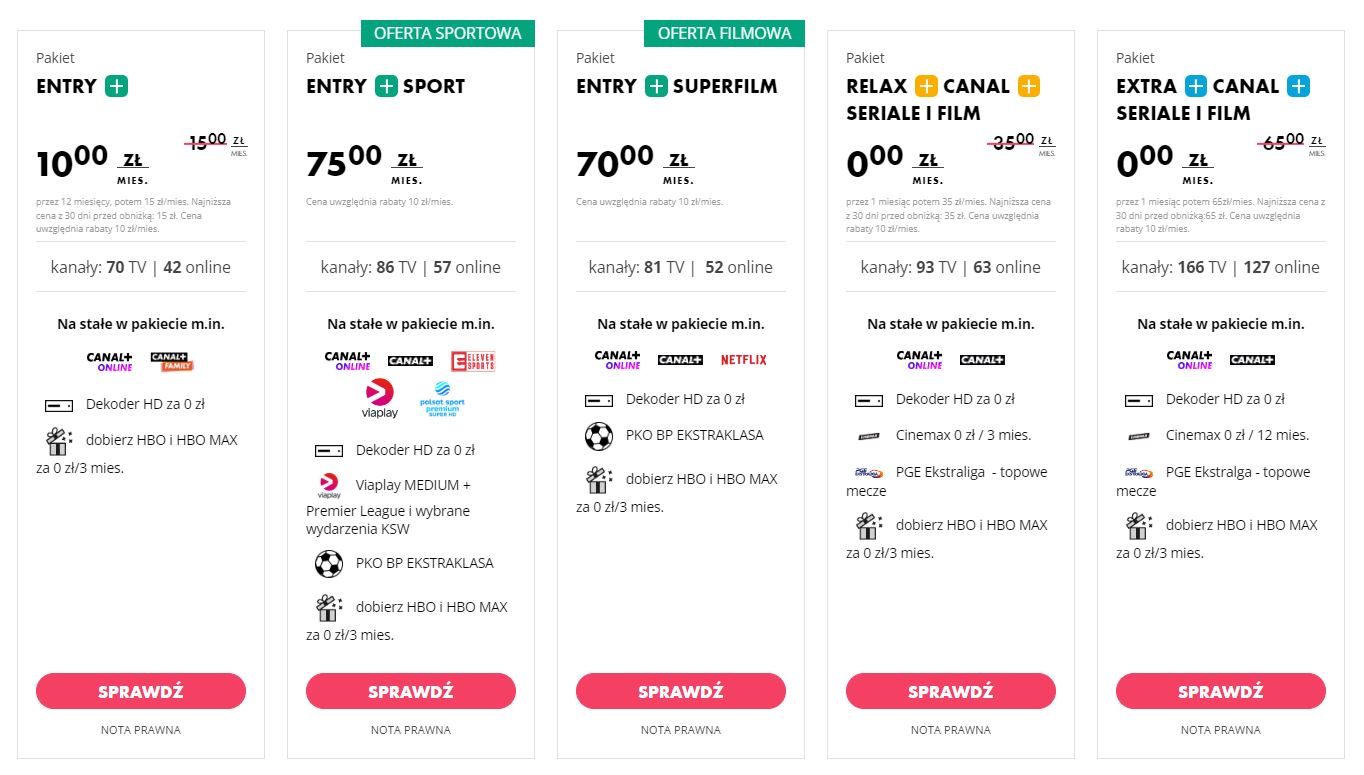Select the OFERTA SPORTOWA badge
This screenshot has width=1364, height=775.
[447, 33]
